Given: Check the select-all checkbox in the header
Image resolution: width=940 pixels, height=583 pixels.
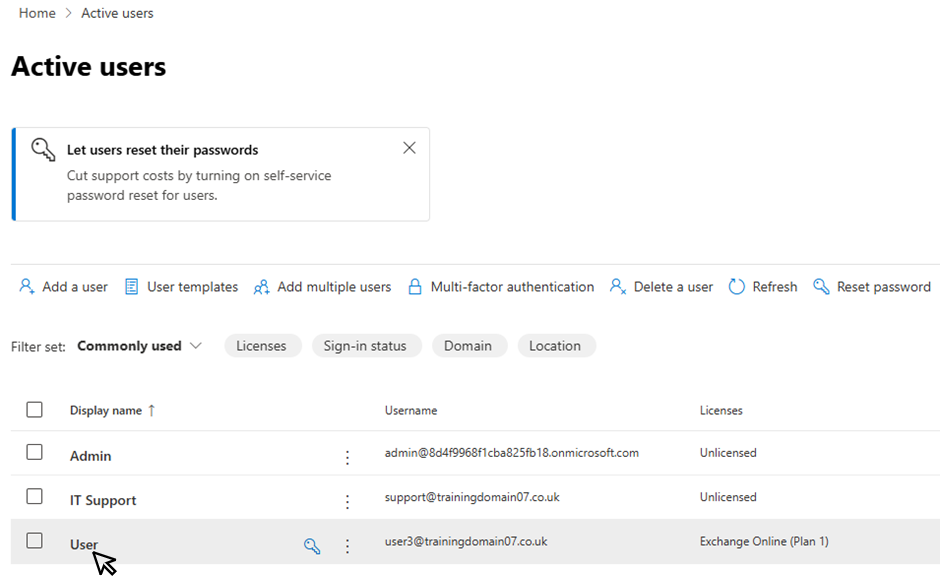Looking at the screenshot, I should pos(35,410).
